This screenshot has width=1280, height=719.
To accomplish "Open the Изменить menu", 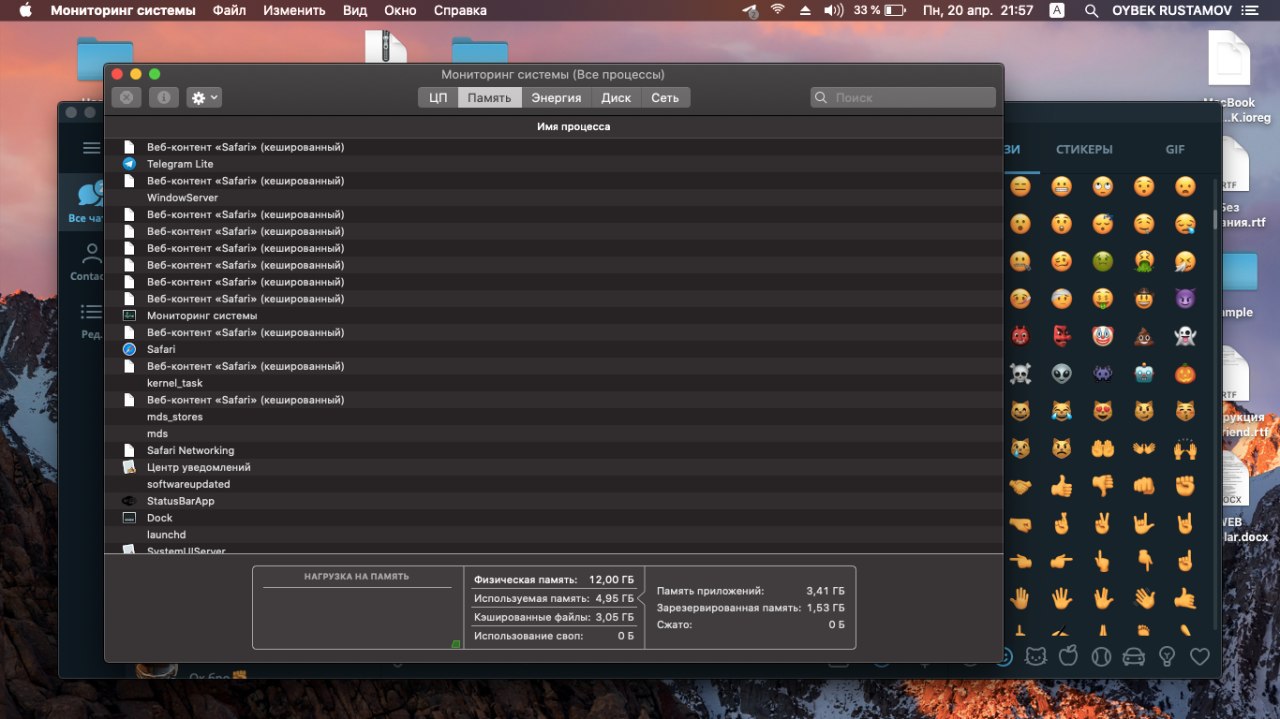I will coord(294,11).
